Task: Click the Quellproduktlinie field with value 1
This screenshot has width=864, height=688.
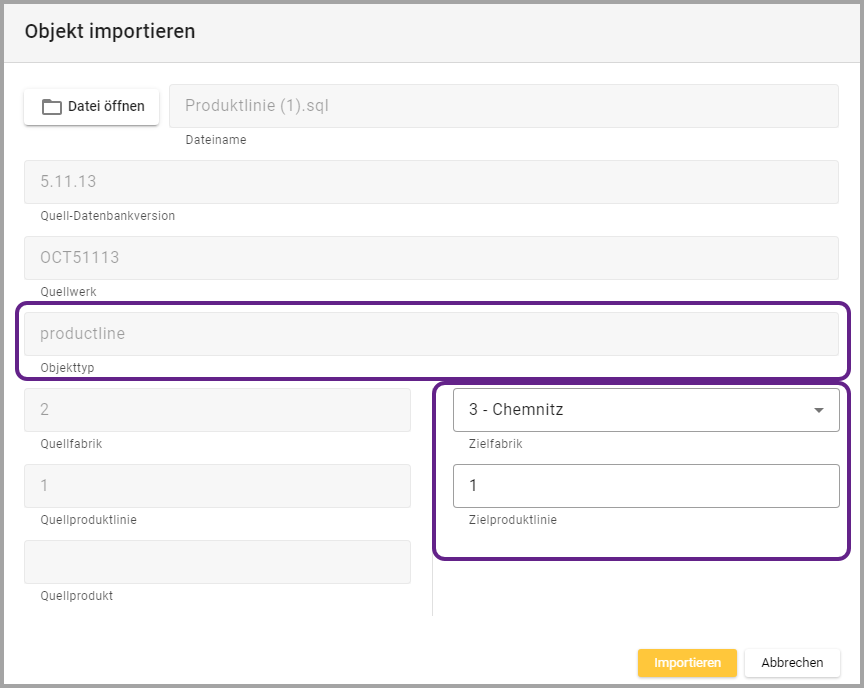Action: pos(217,486)
